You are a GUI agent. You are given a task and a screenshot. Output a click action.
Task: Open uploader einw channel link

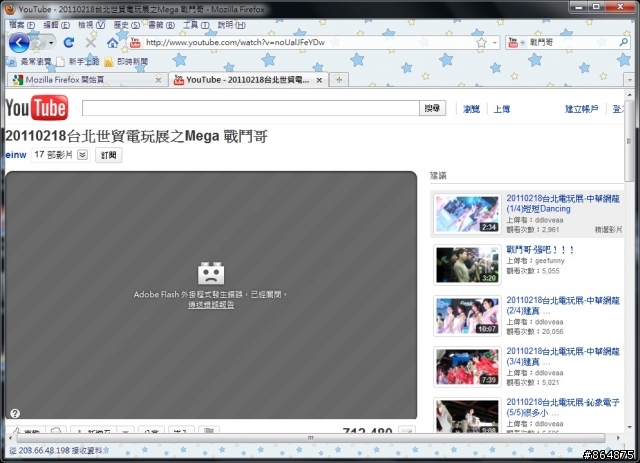tap(16, 155)
